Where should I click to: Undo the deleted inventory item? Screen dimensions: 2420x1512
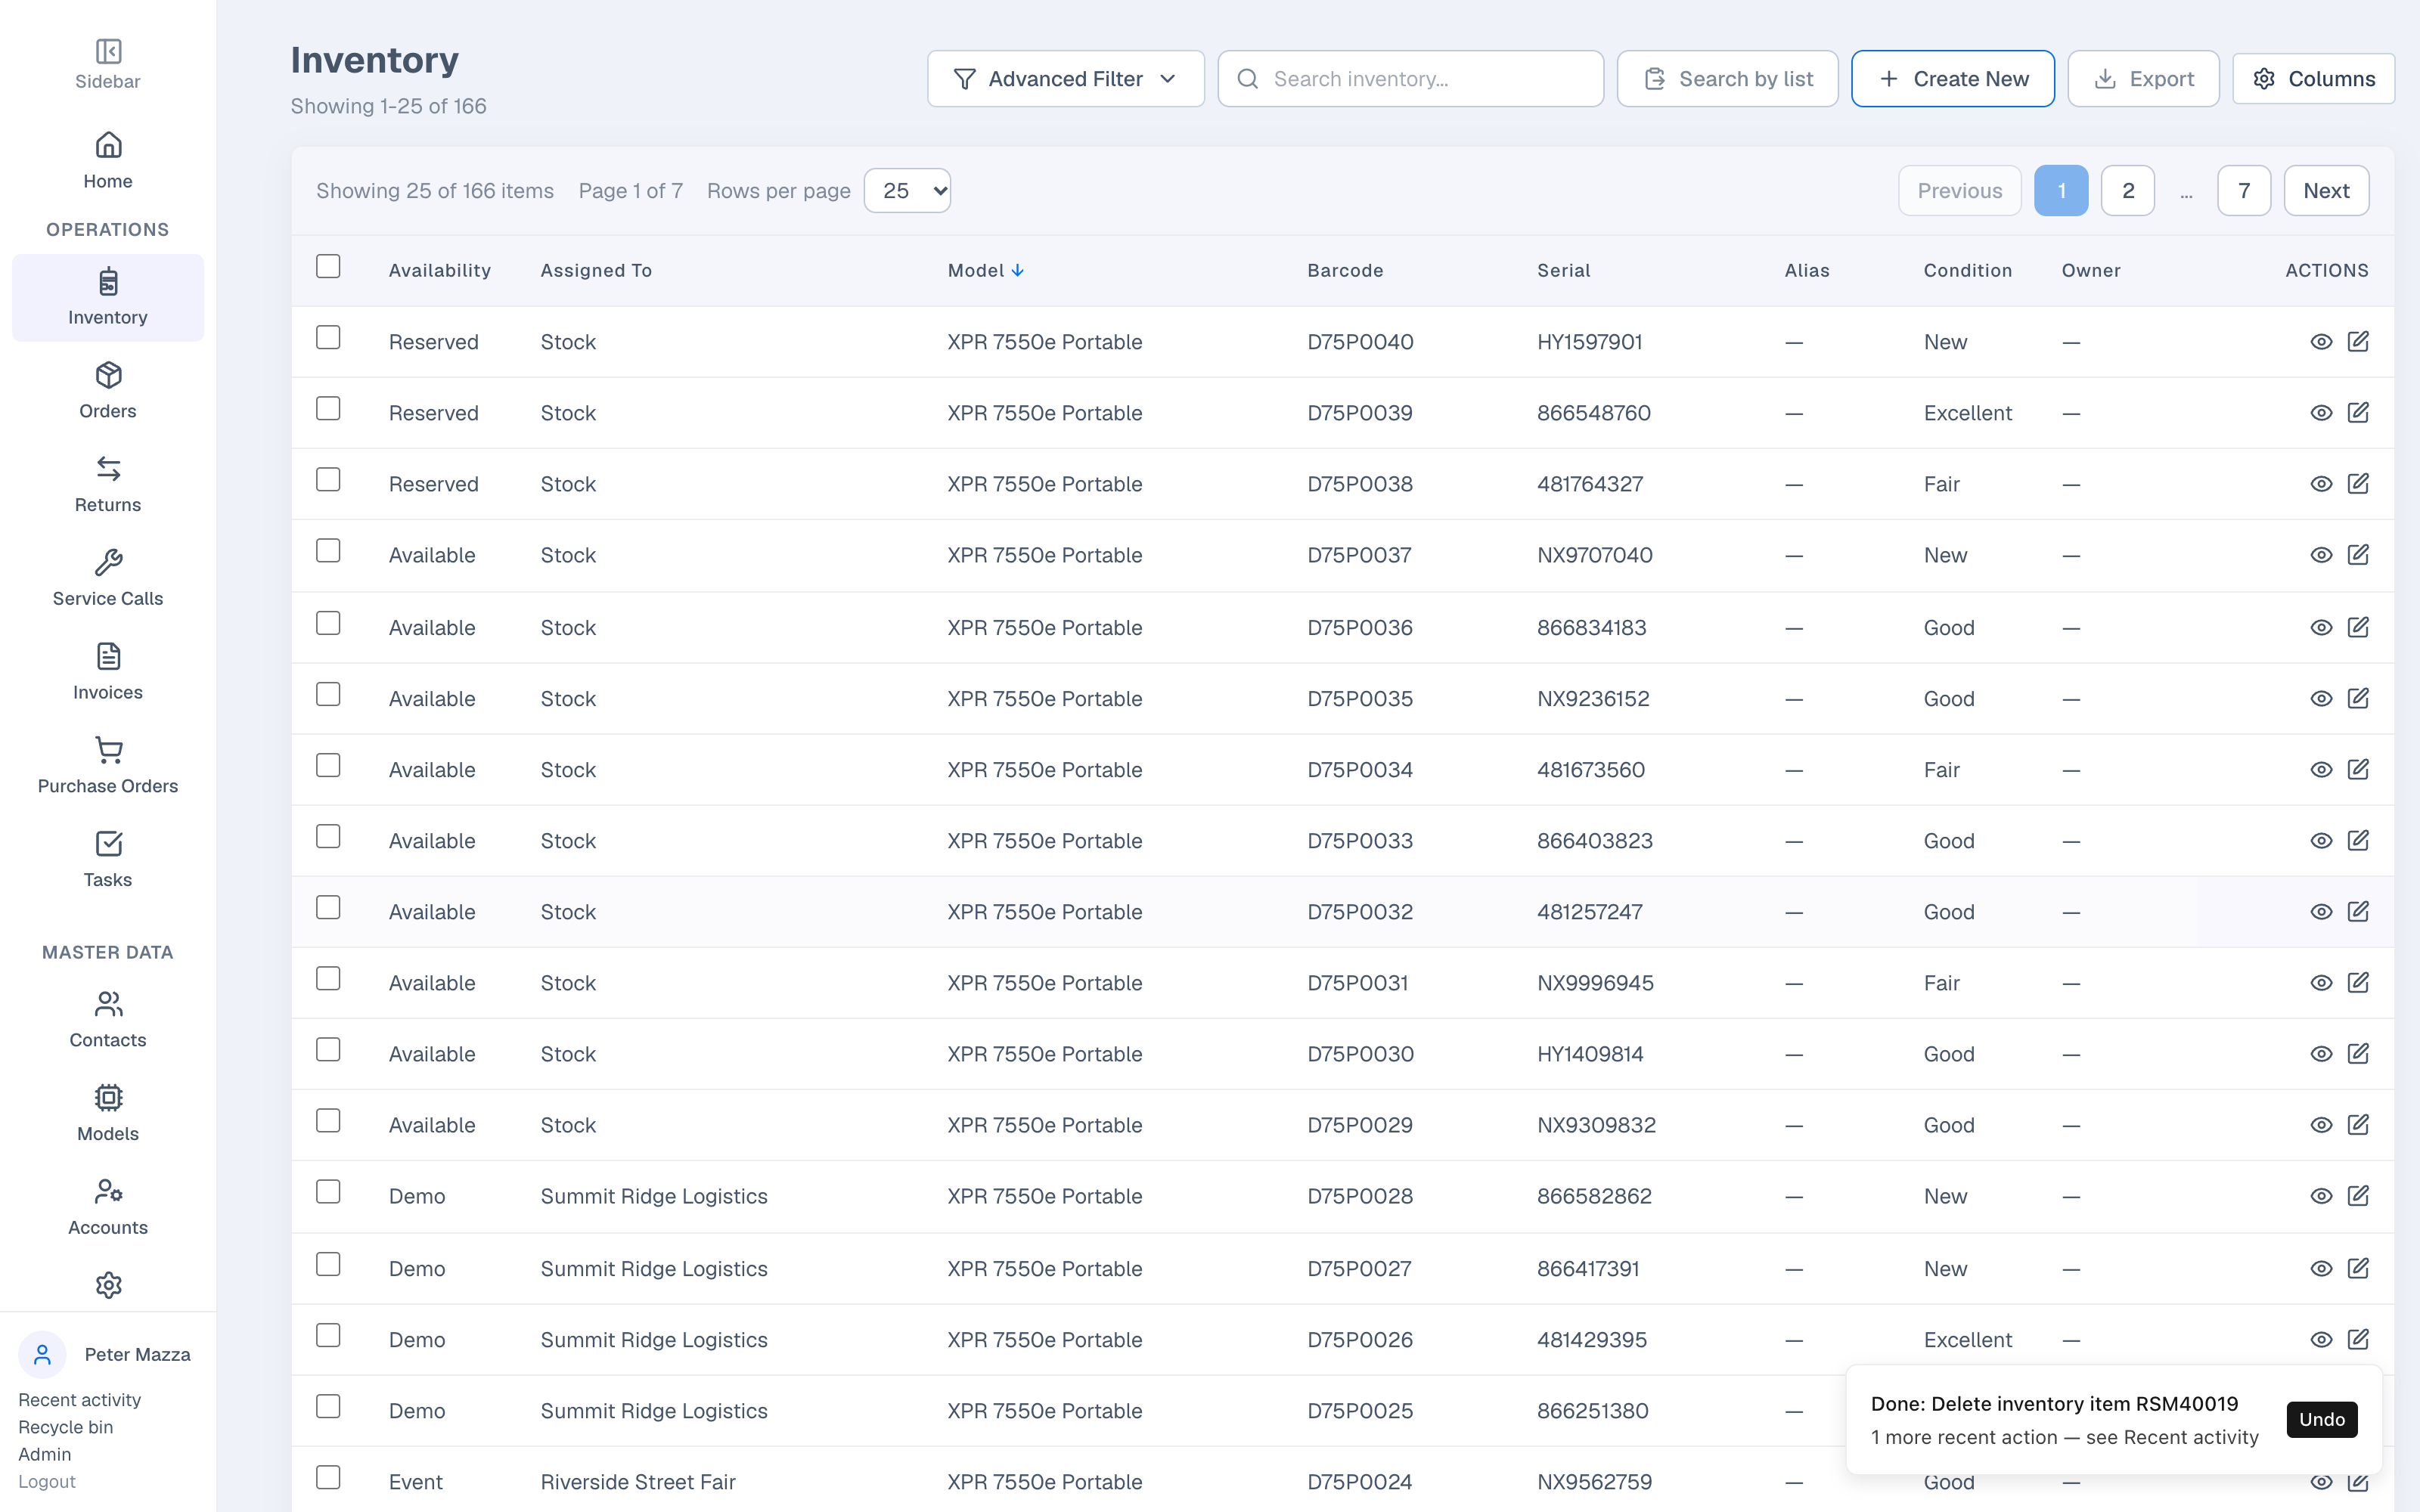point(2321,1420)
